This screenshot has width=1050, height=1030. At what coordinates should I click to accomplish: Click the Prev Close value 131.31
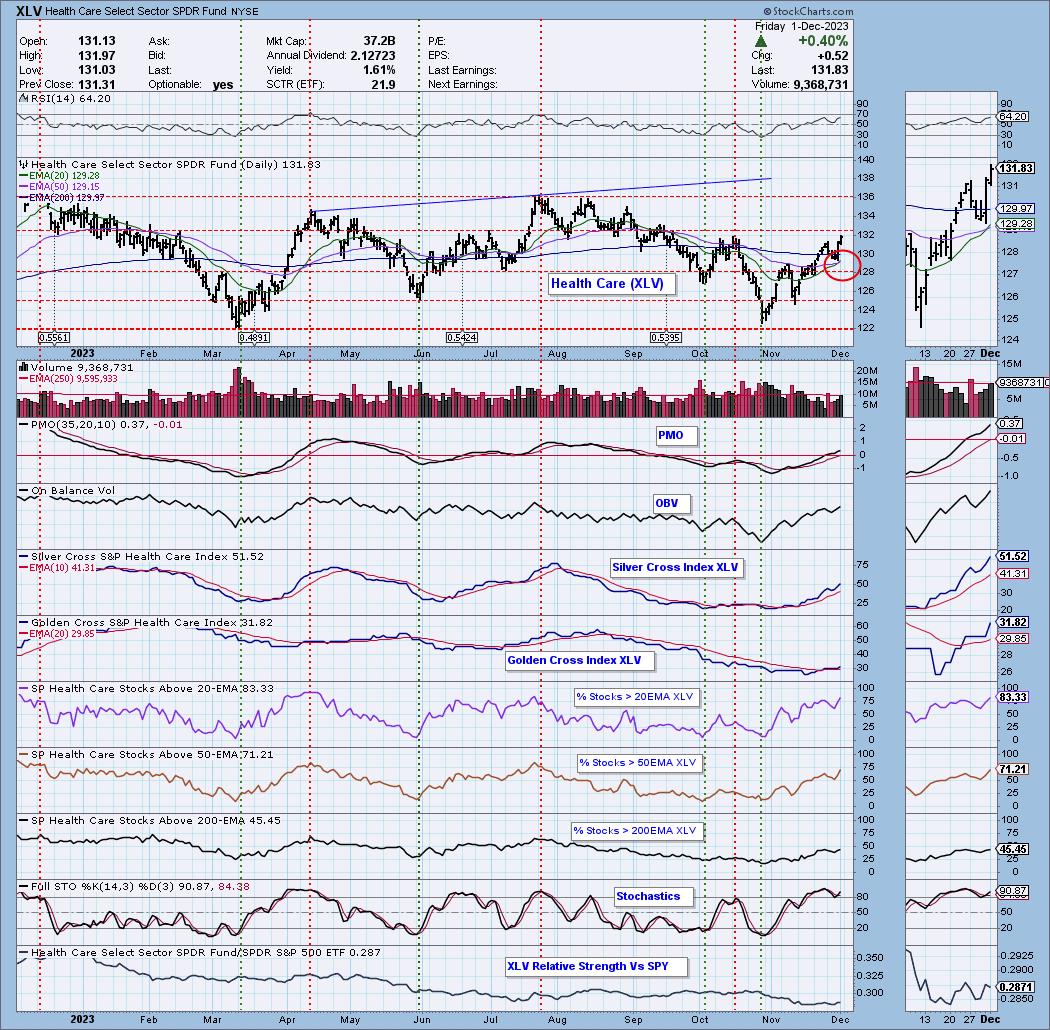96,84
